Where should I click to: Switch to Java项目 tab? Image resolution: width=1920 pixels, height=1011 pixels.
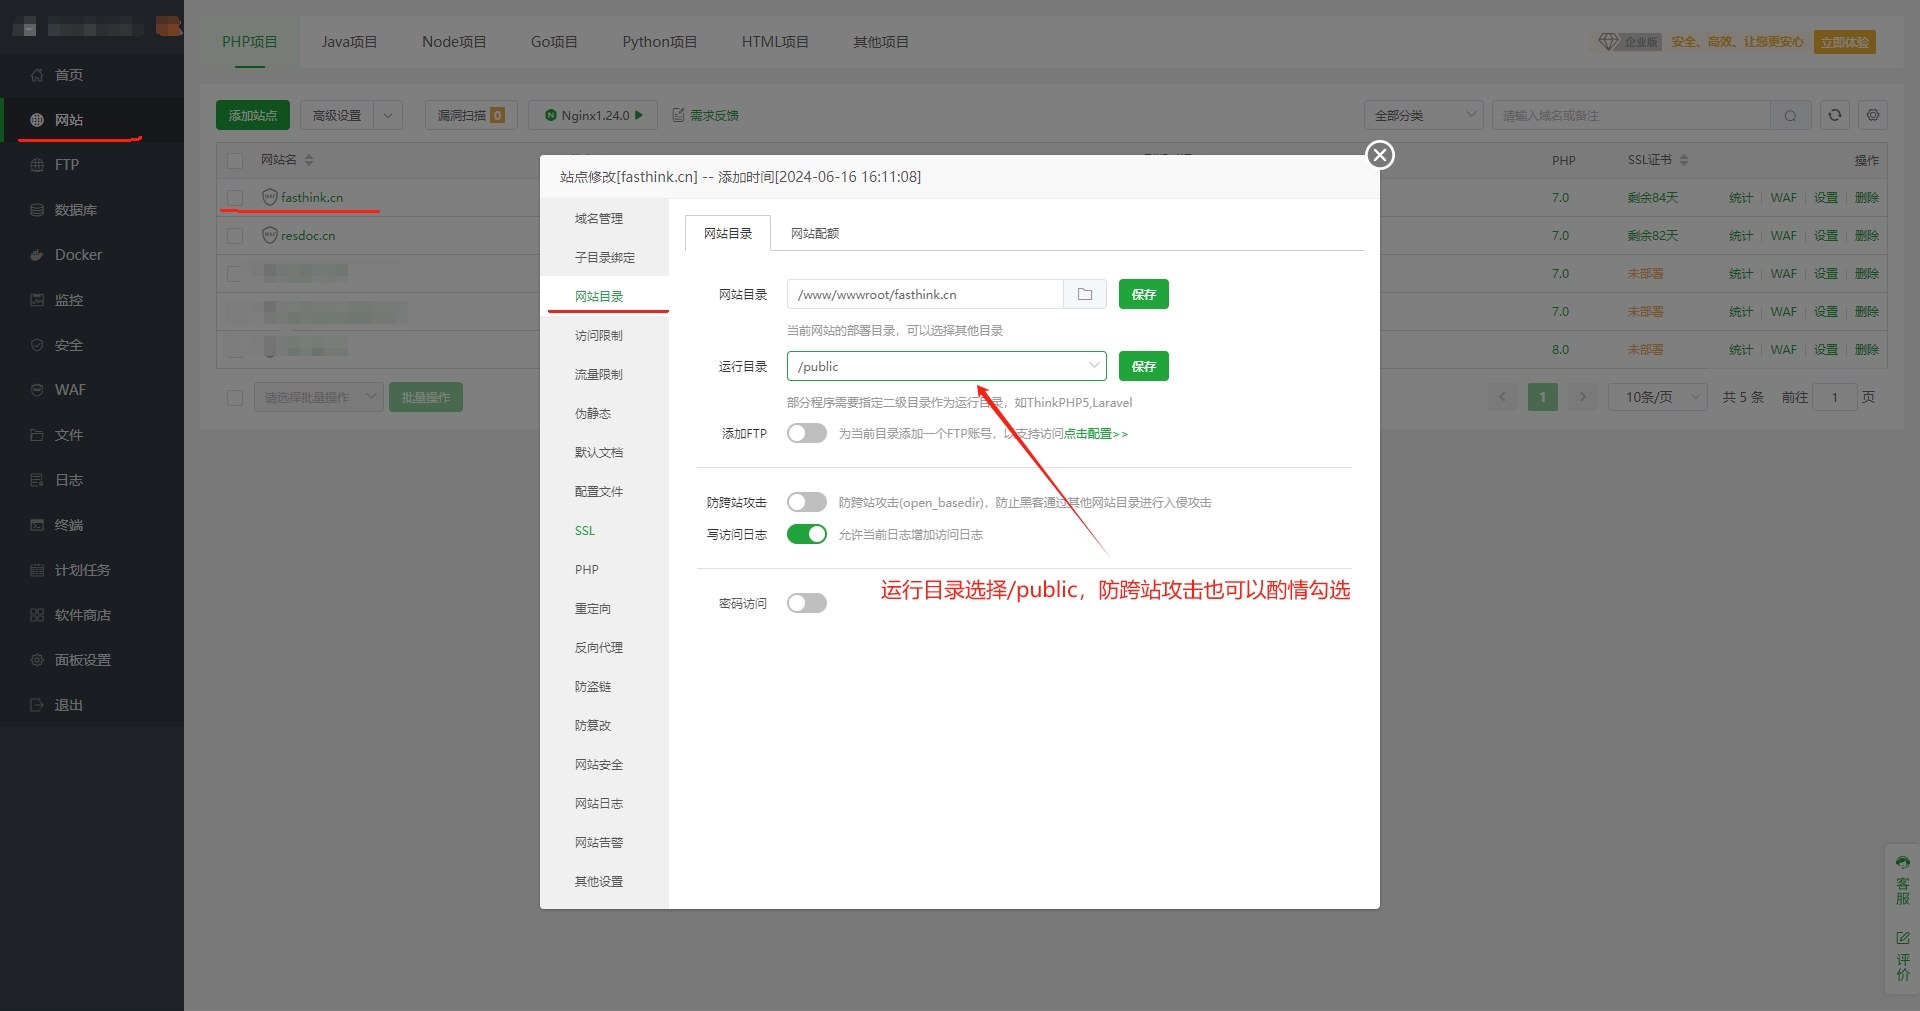tap(349, 42)
